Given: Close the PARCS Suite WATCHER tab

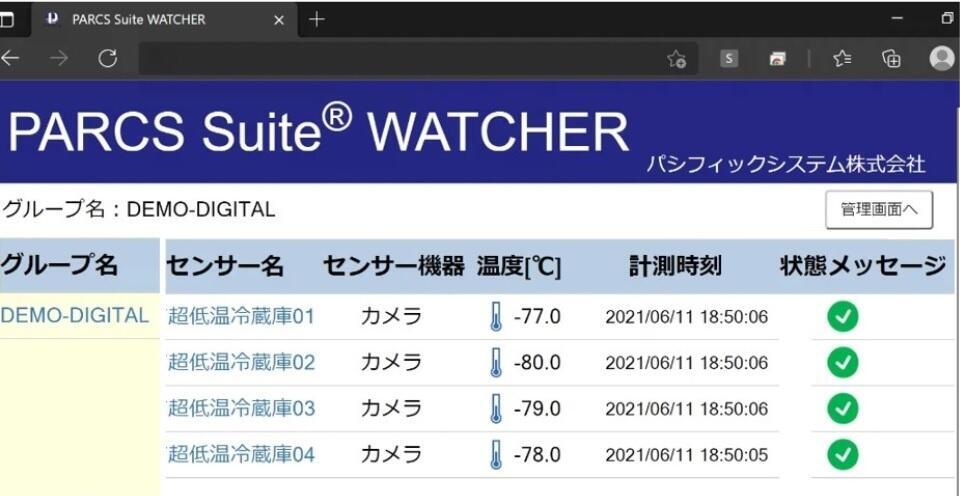Looking at the screenshot, I should (x=279, y=20).
